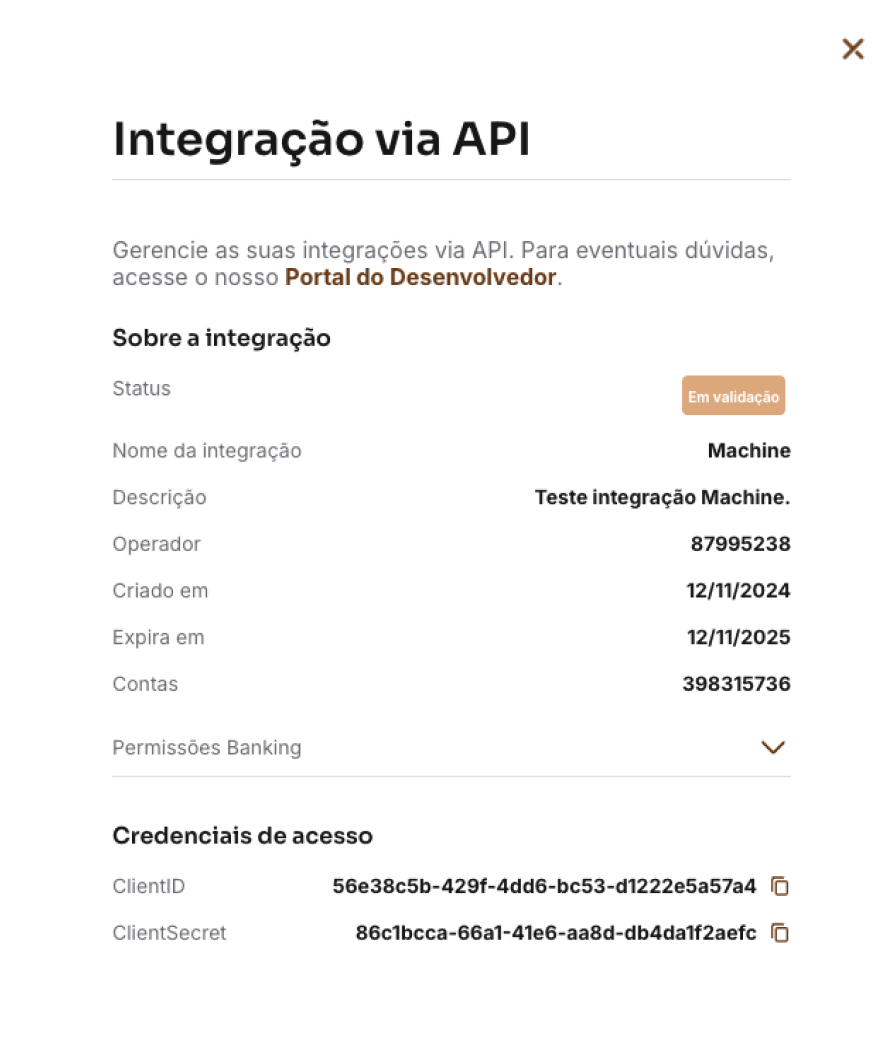Click the Permissões Banking row label

point(206,748)
